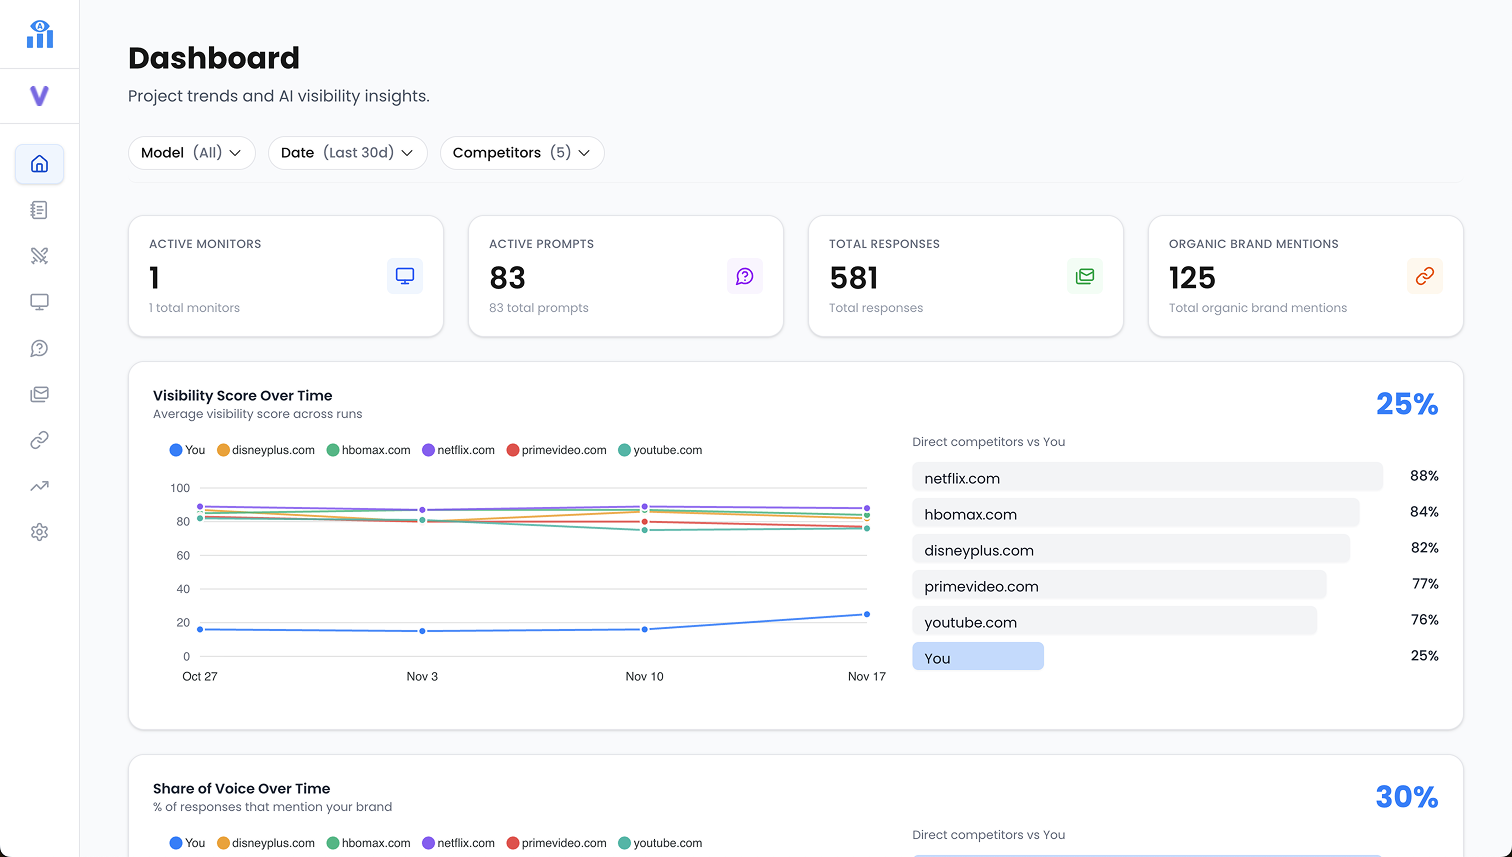Open the crossed swords competitors icon
This screenshot has width=1512, height=857.
point(39,256)
